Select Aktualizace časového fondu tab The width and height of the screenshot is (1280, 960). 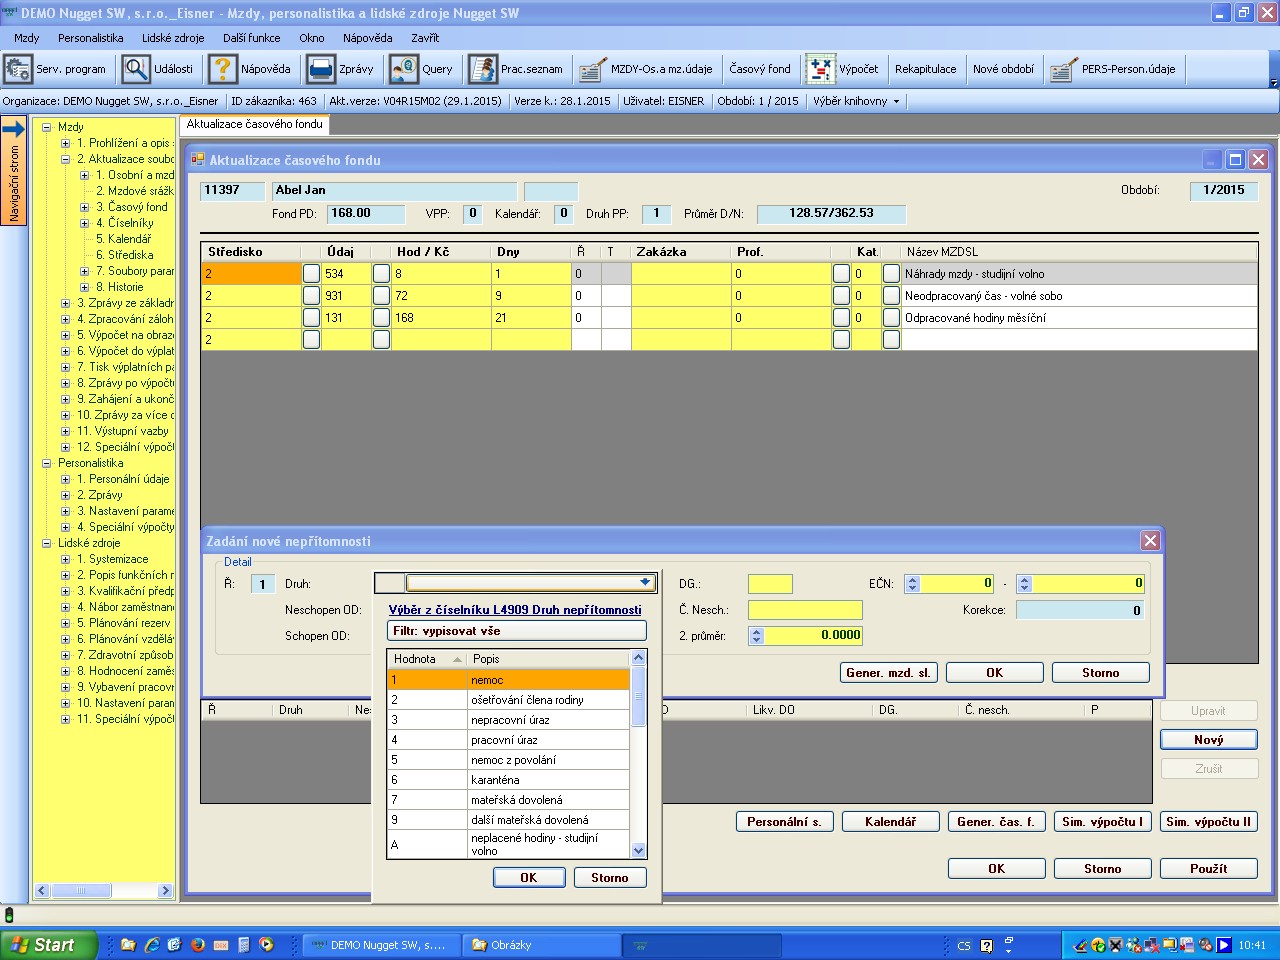pyautogui.click(x=255, y=124)
